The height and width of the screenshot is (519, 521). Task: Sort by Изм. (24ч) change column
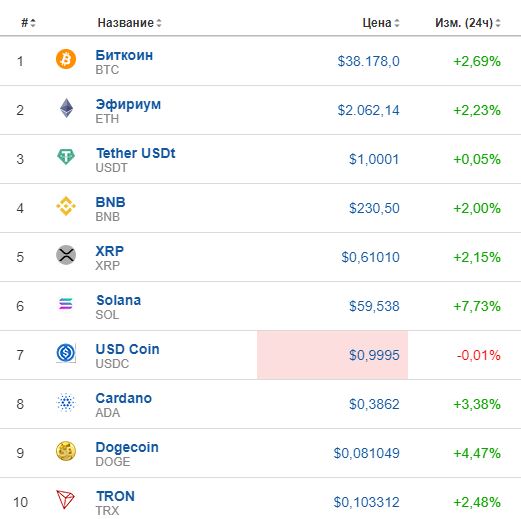468,23
